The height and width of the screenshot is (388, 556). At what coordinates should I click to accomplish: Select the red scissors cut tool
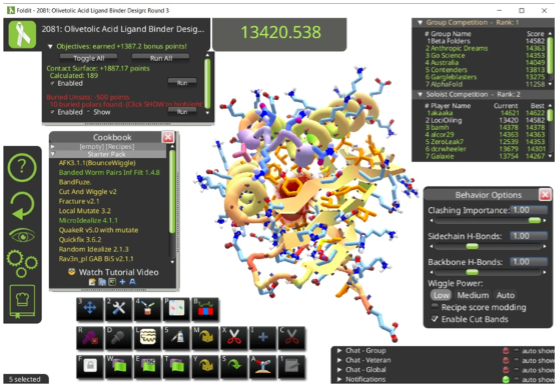coord(234,337)
